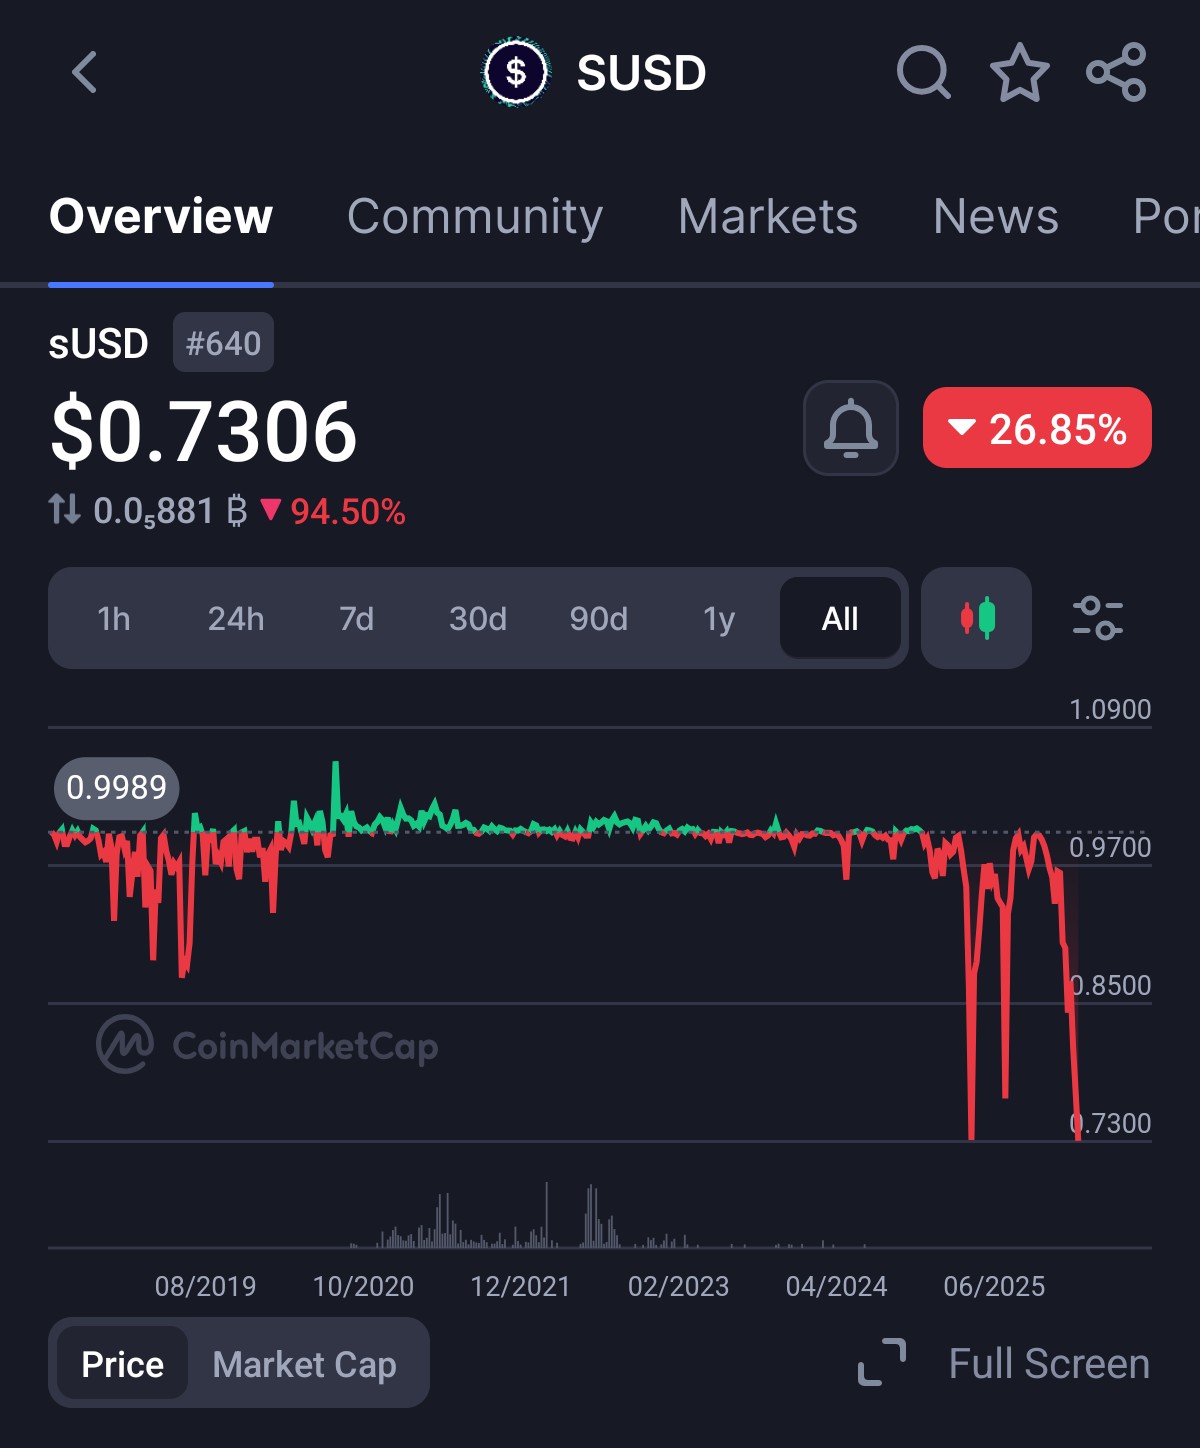The width and height of the screenshot is (1200, 1448).
Task: Toggle the 26.85% price change badge
Action: click(x=1037, y=428)
